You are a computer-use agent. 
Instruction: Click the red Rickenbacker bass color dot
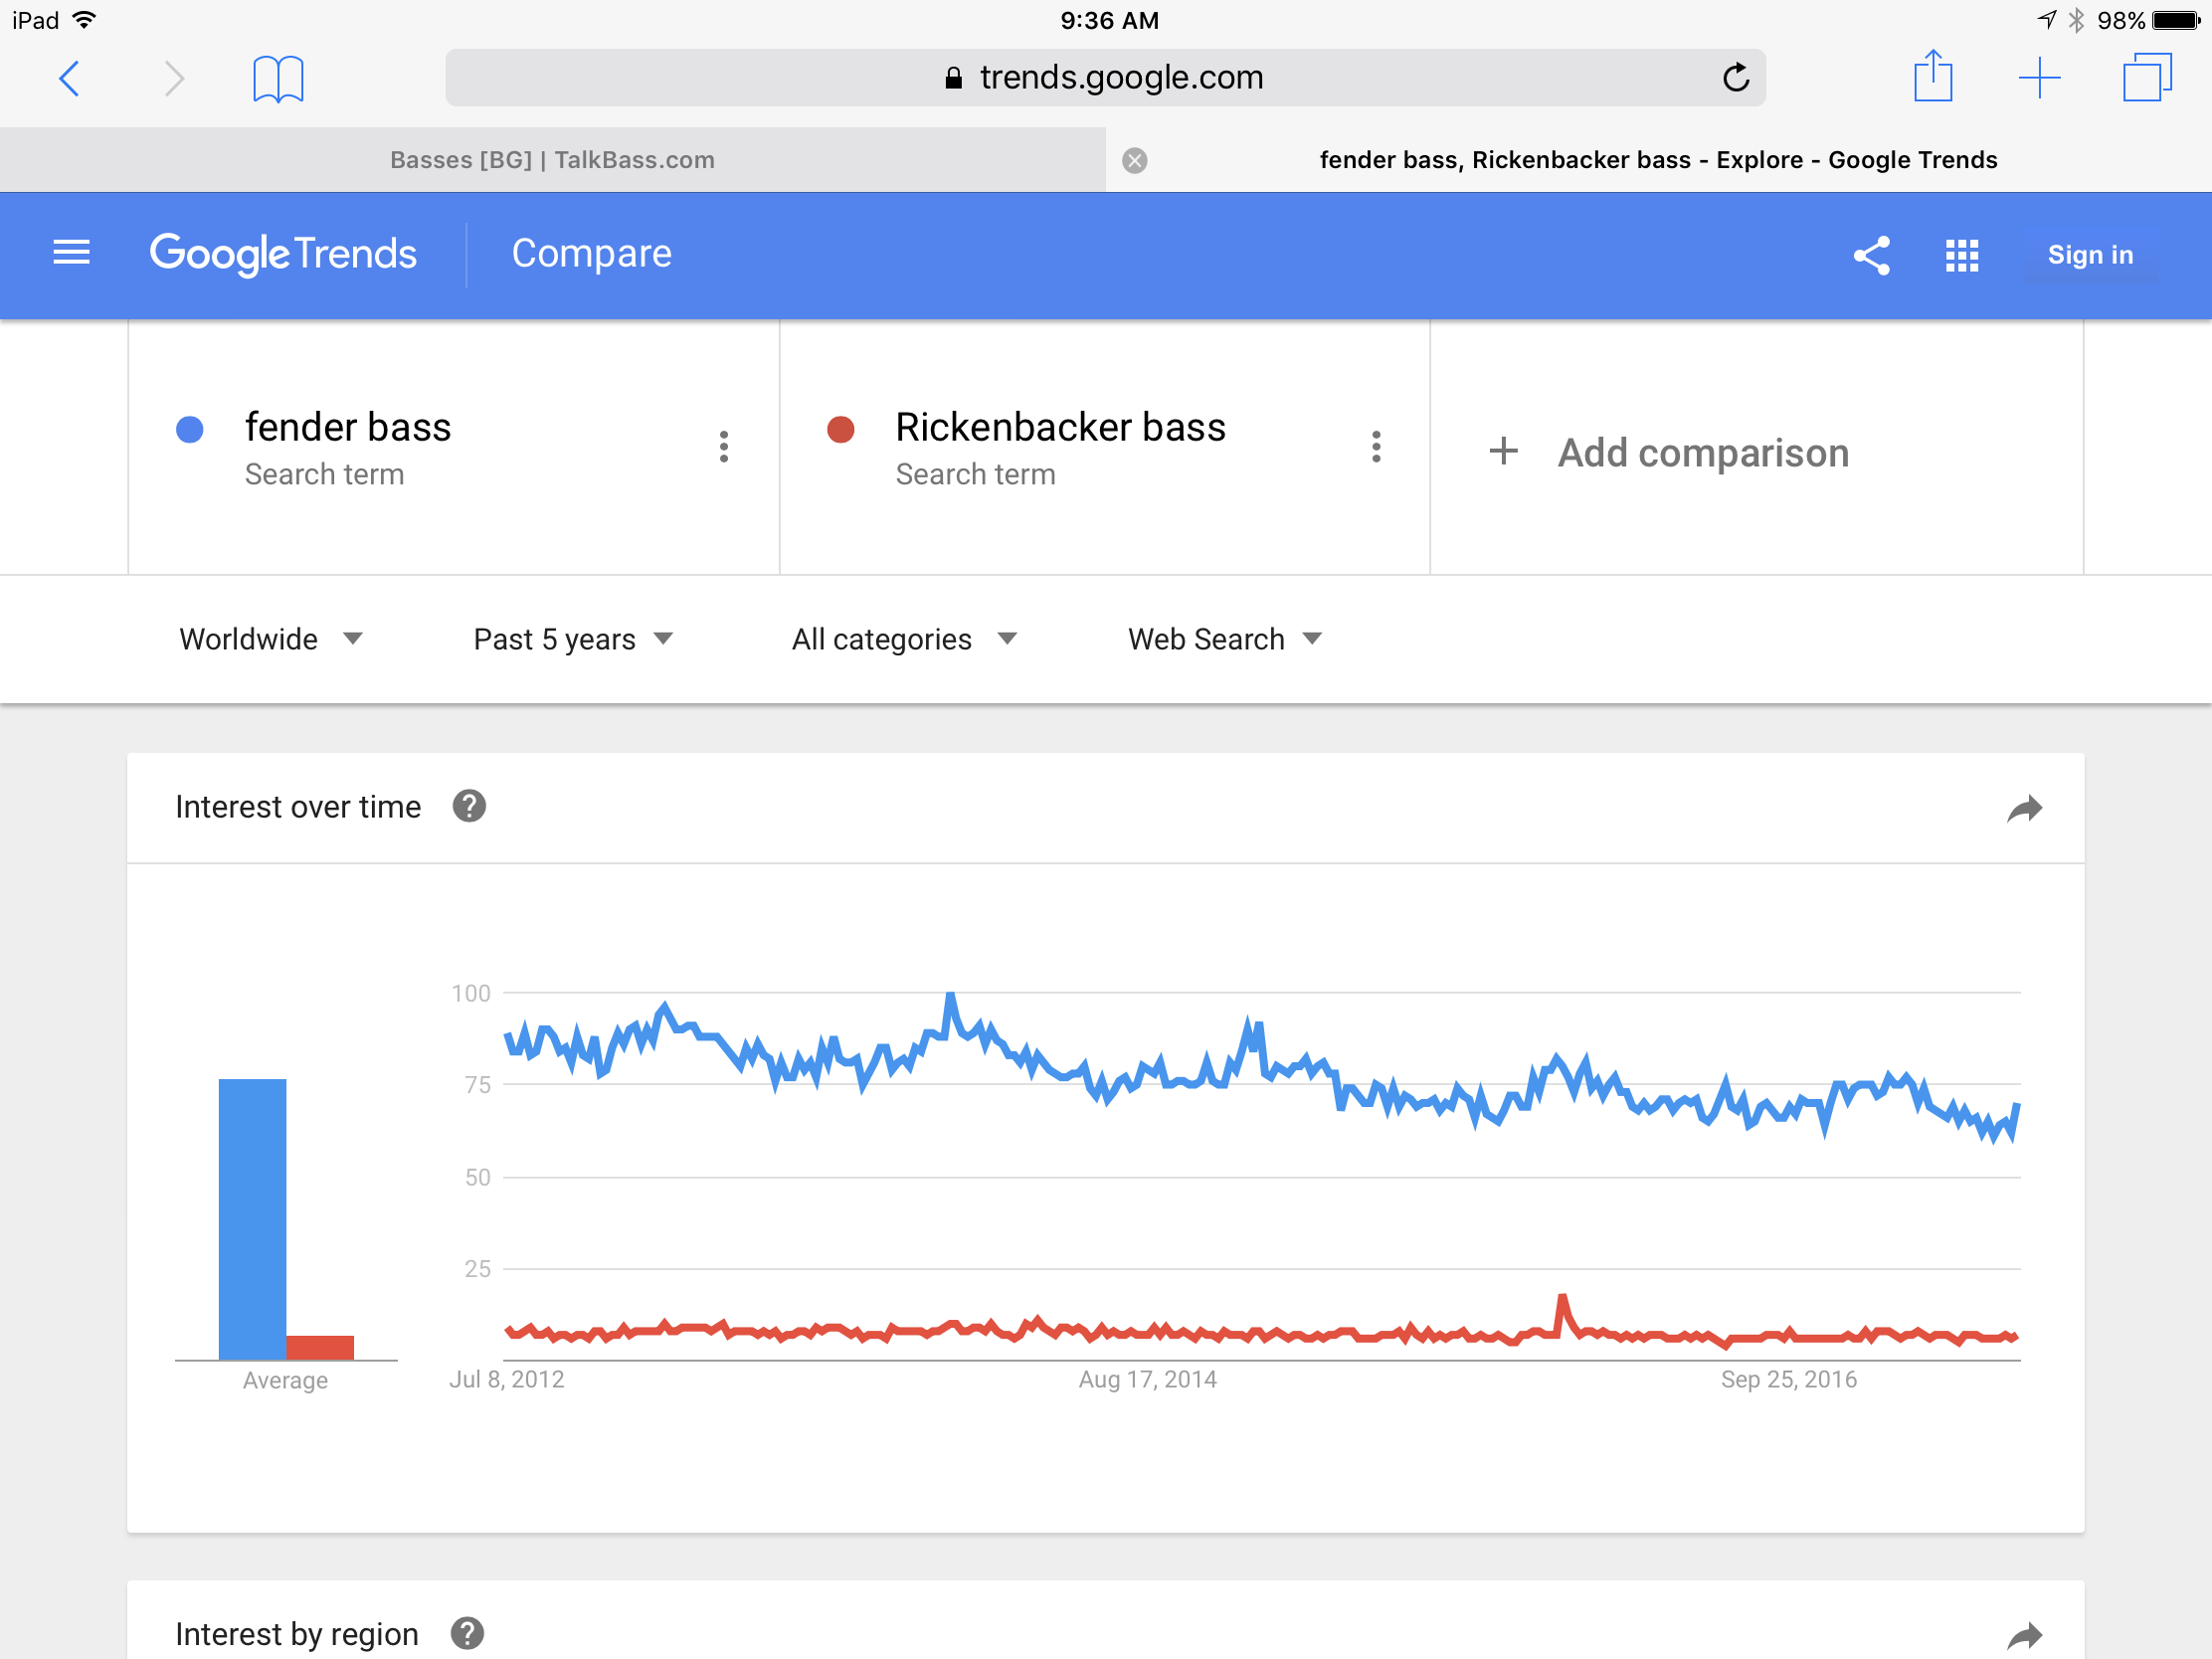point(841,429)
